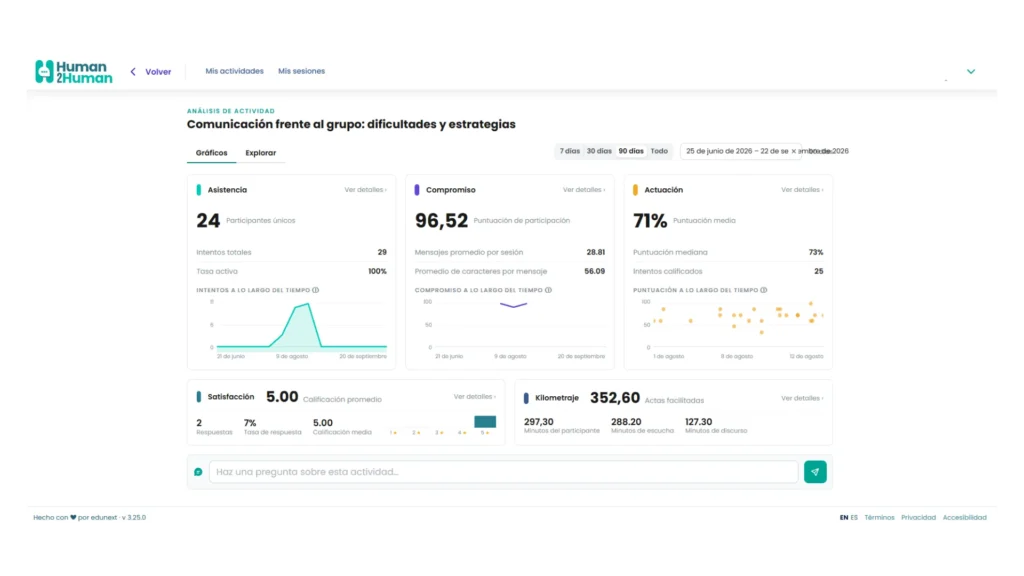Open Ver detalles for Actuación

pyautogui.click(x=802, y=190)
